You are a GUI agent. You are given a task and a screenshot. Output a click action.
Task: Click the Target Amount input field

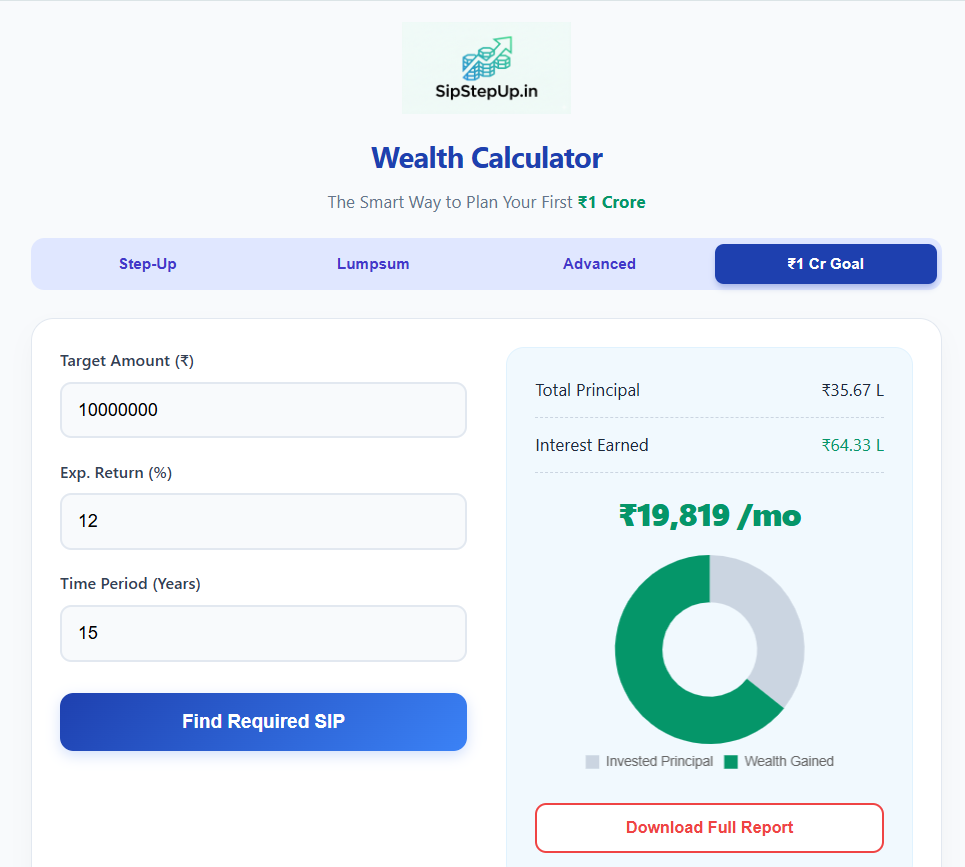pyautogui.click(x=263, y=410)
